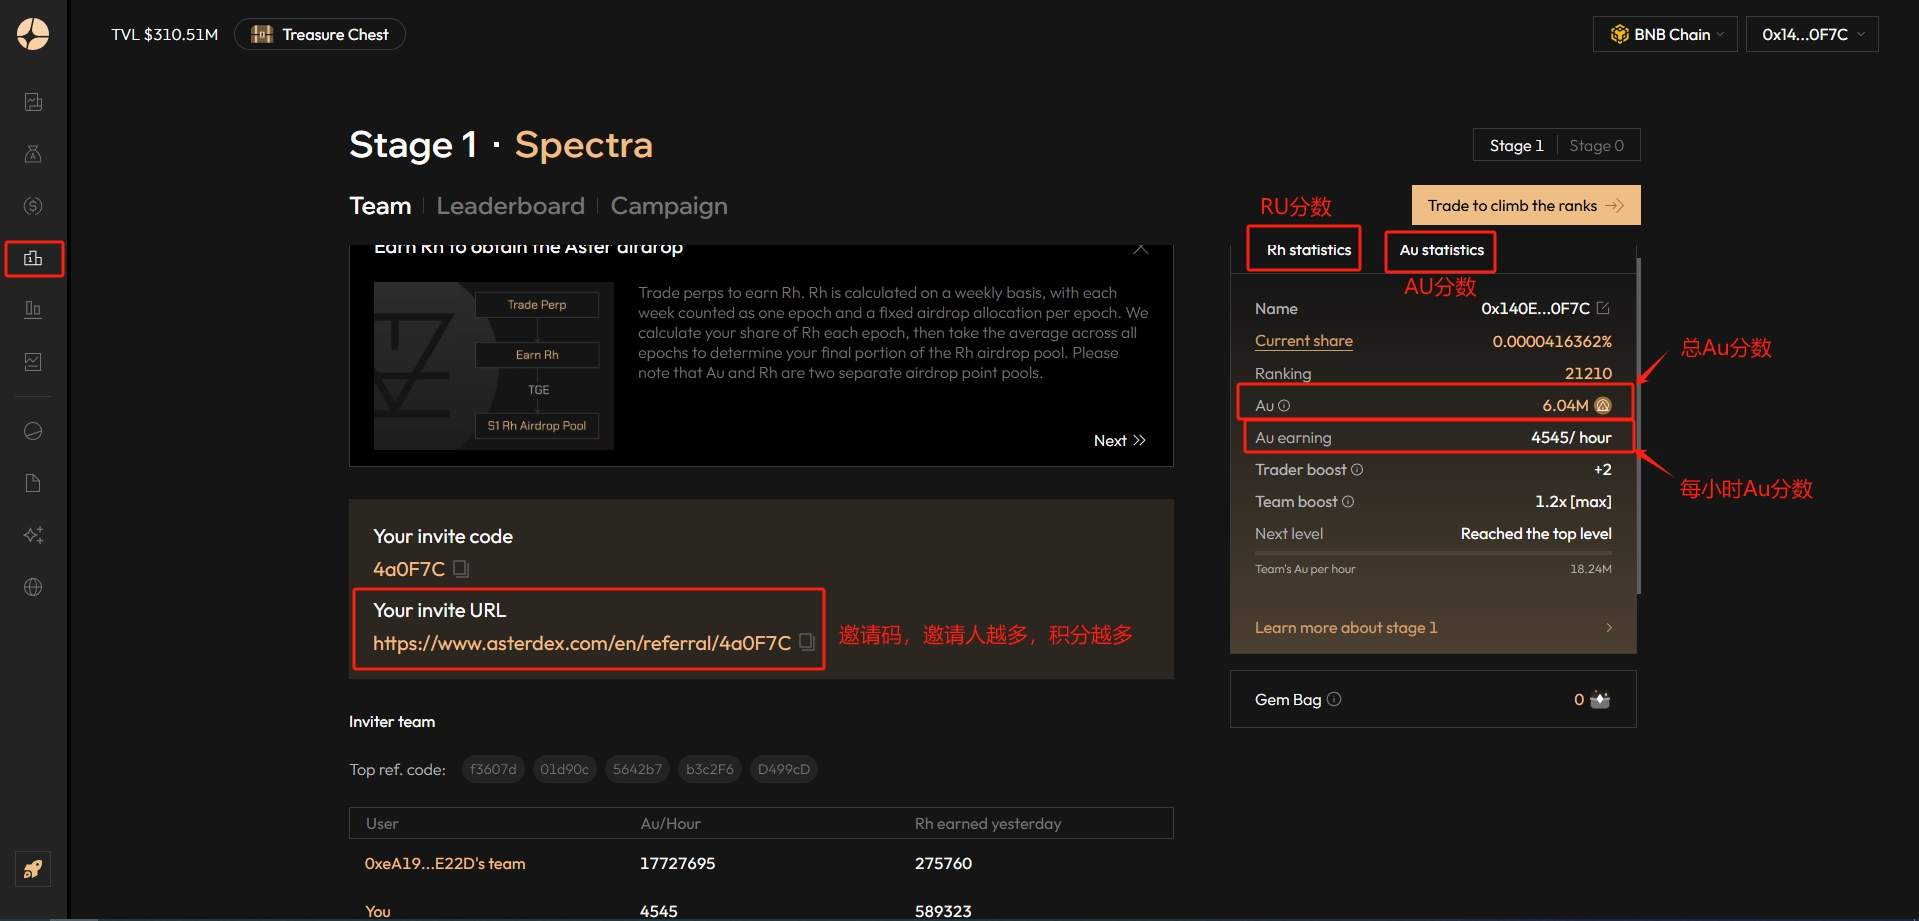Image resolution: width=1919 pixels, height=921 pixels.
Task: Select the Team tab
Action: tap(380, 206)
